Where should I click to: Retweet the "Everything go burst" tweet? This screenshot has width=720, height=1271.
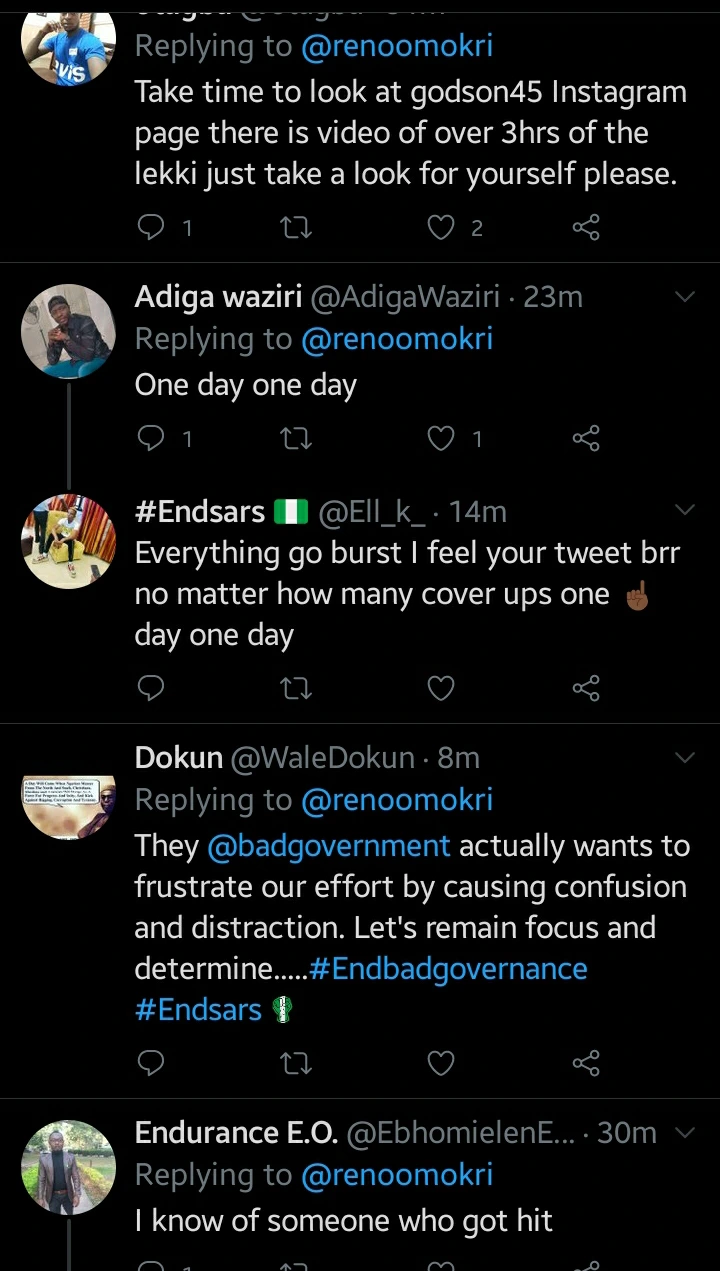pos(296,688)
